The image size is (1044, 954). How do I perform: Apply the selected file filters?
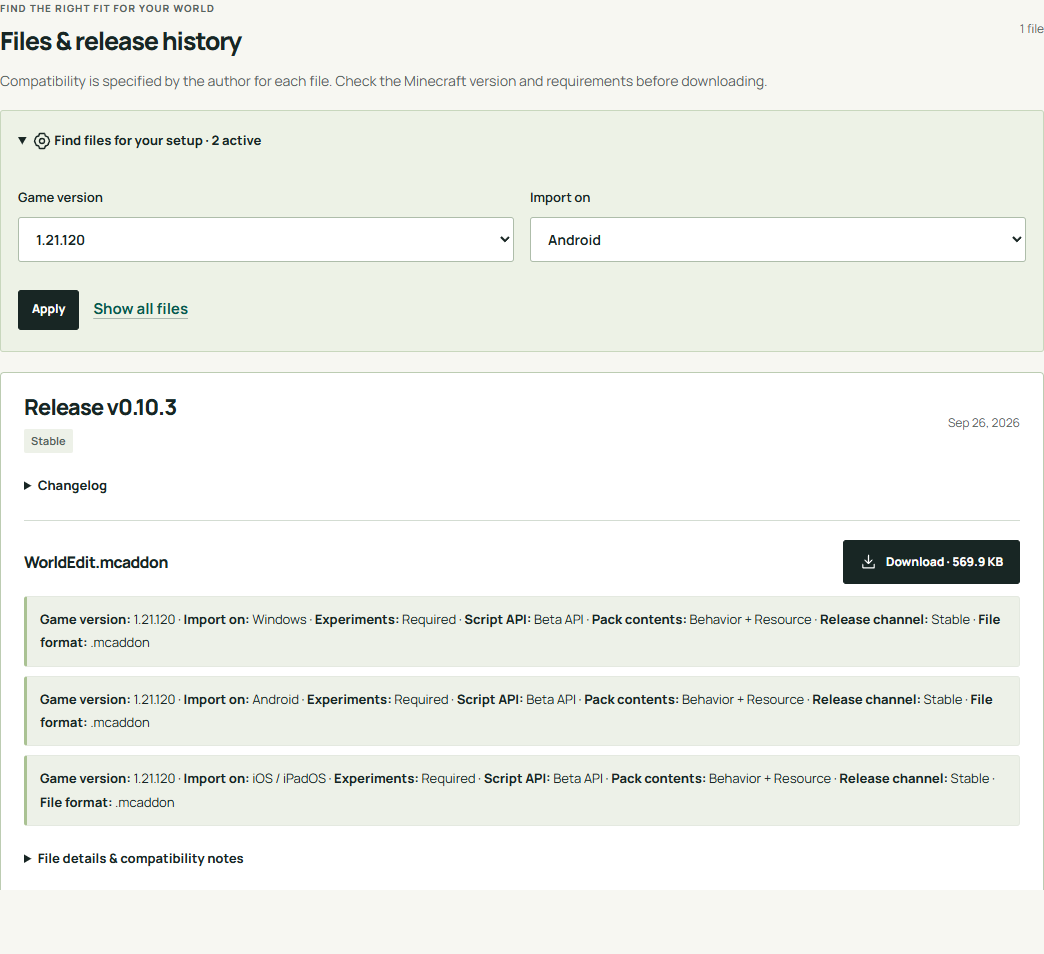tap(49, 310)
